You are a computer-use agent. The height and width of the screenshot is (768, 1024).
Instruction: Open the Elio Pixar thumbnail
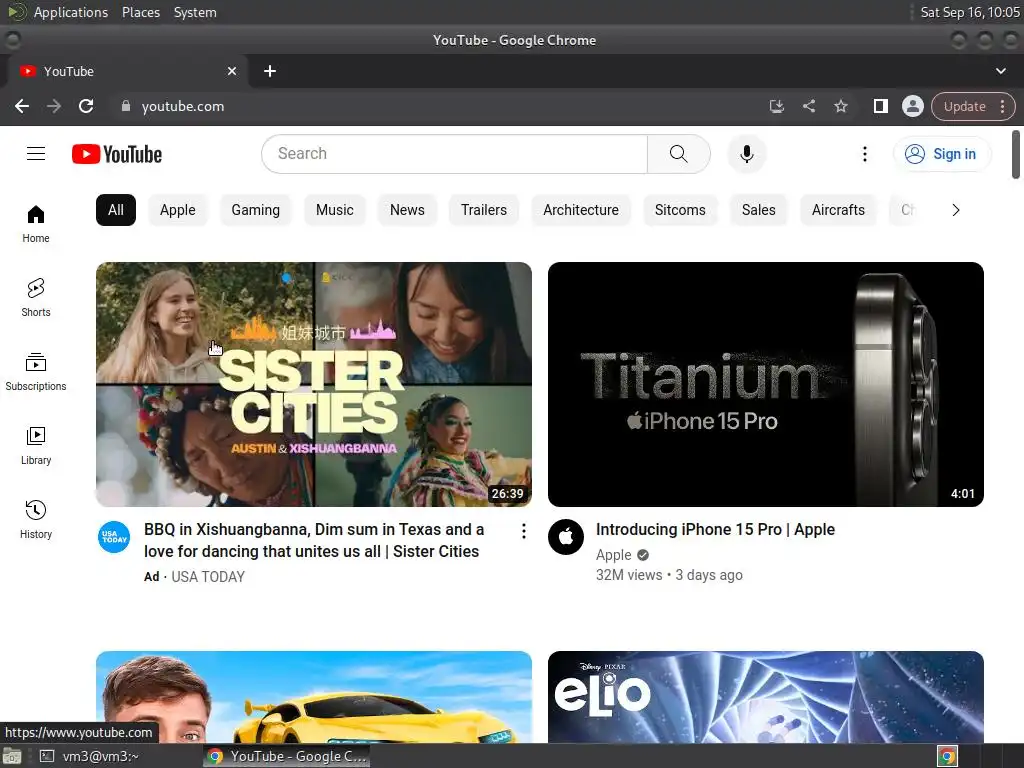765,696
